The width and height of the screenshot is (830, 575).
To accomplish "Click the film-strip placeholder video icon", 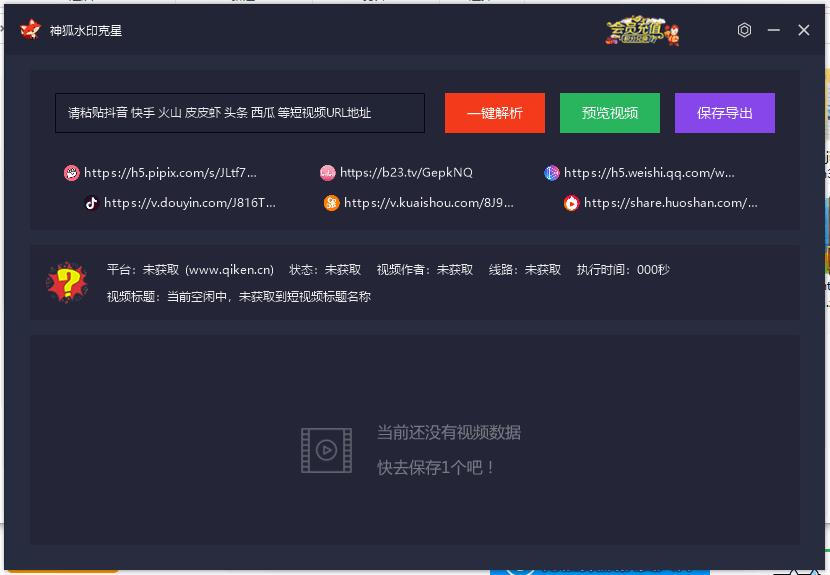I will 327,450.
